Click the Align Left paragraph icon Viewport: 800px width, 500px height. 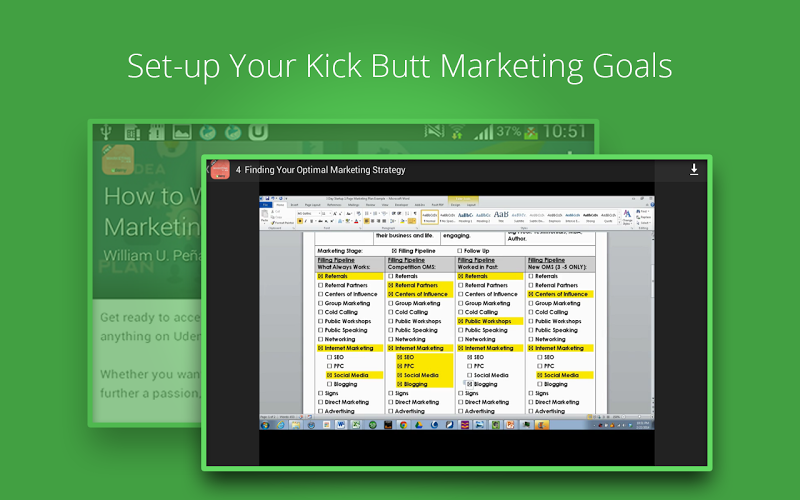tap(366, 221)
